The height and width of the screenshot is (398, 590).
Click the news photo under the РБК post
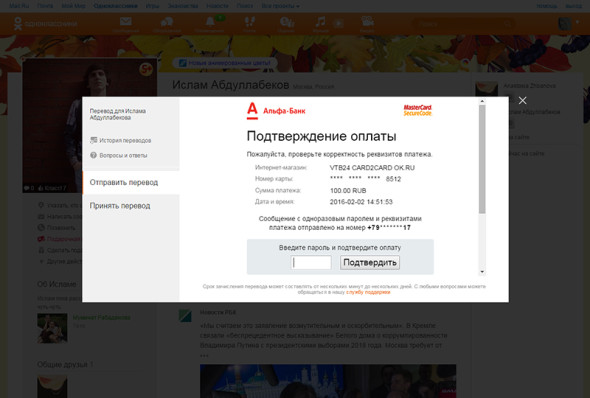328,381
